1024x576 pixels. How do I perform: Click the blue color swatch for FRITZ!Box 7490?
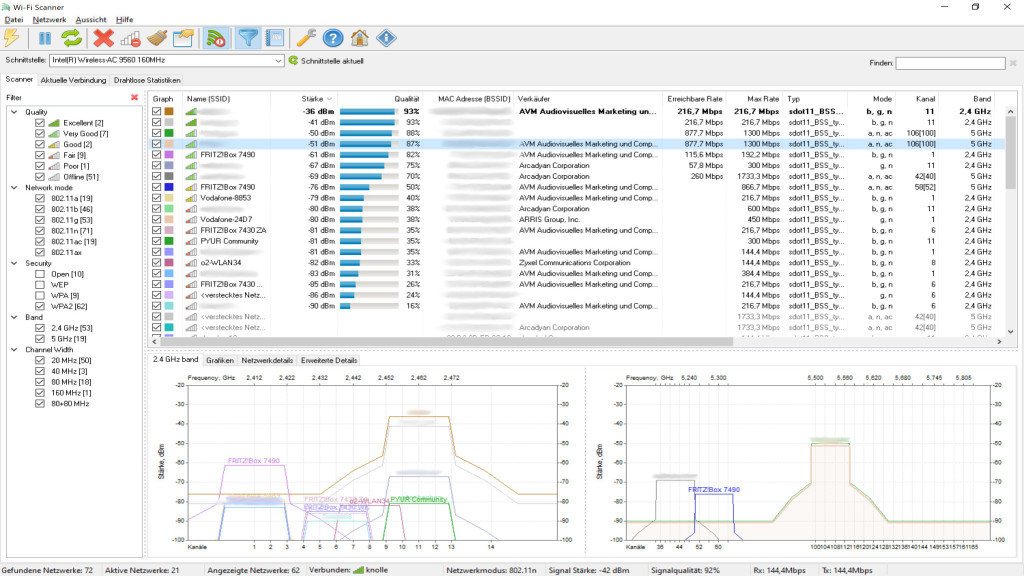(169, 187)
